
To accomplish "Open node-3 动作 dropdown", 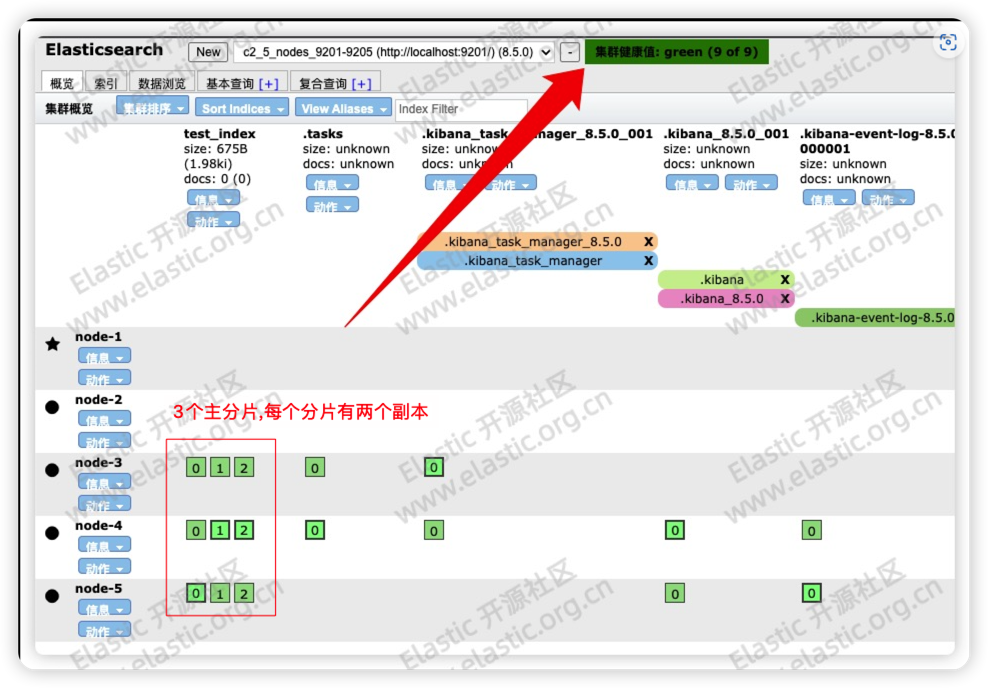I will [105, 504].
